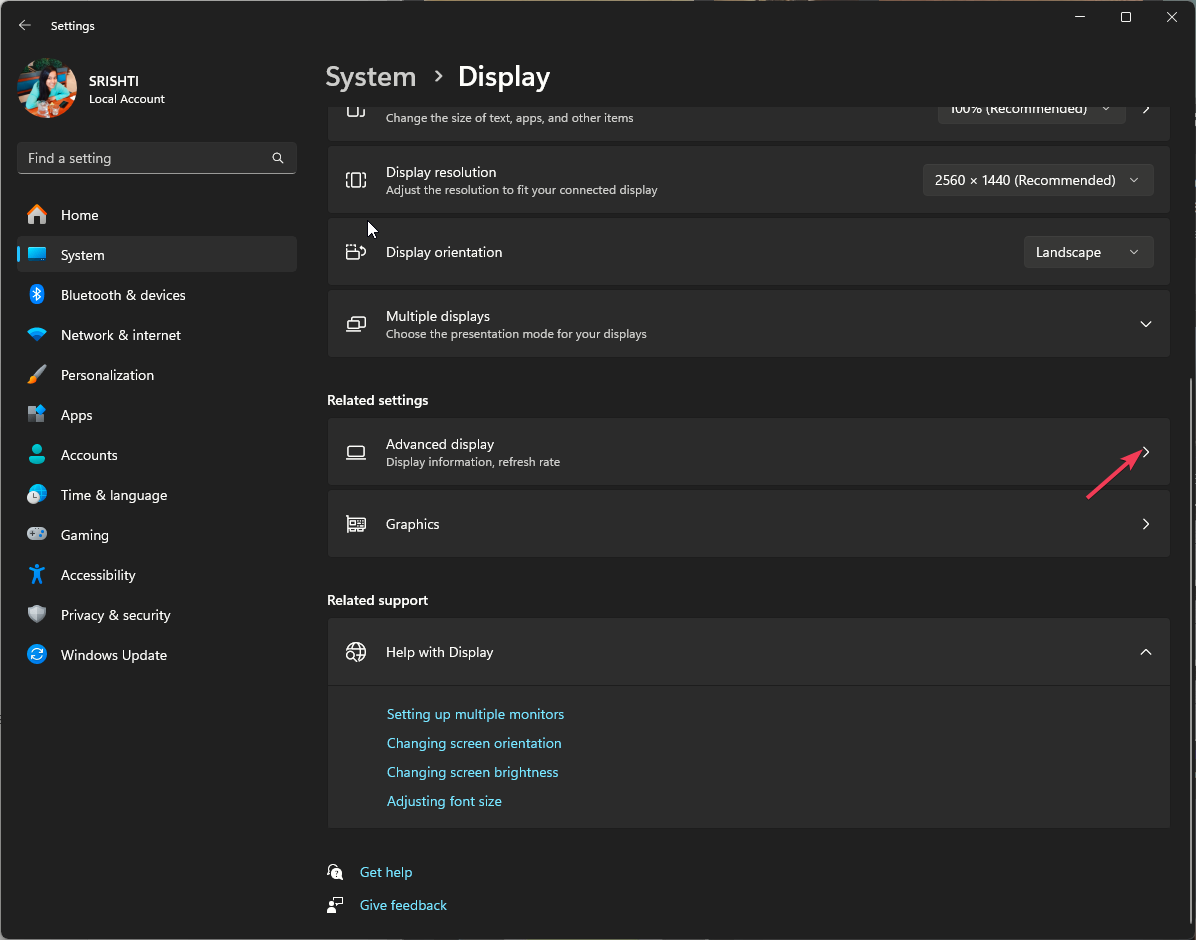Collapse the Help with Display section

pos(1146,652)
